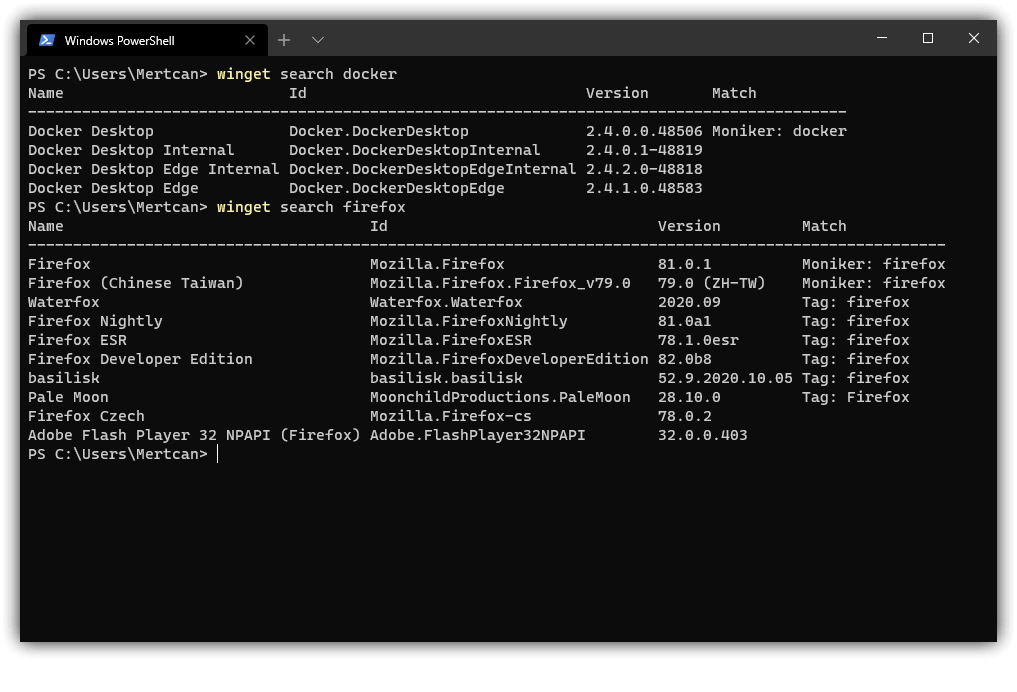1017x692 pixels.
Task: Open a new tab with the plus button
Action: point(284,40)
